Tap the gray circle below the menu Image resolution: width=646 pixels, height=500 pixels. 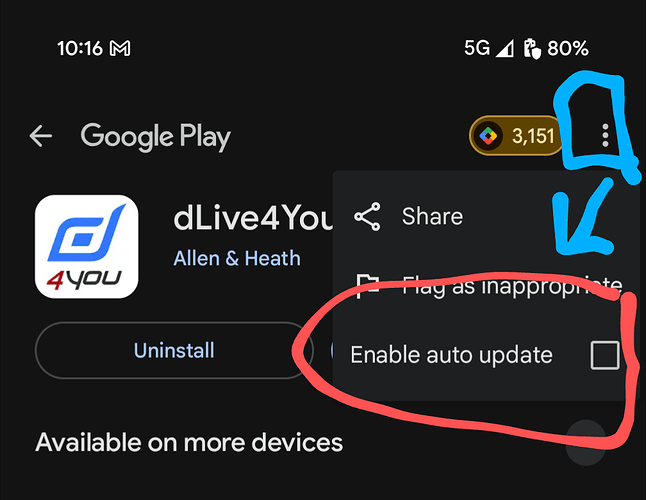click(x=585, y=443)
